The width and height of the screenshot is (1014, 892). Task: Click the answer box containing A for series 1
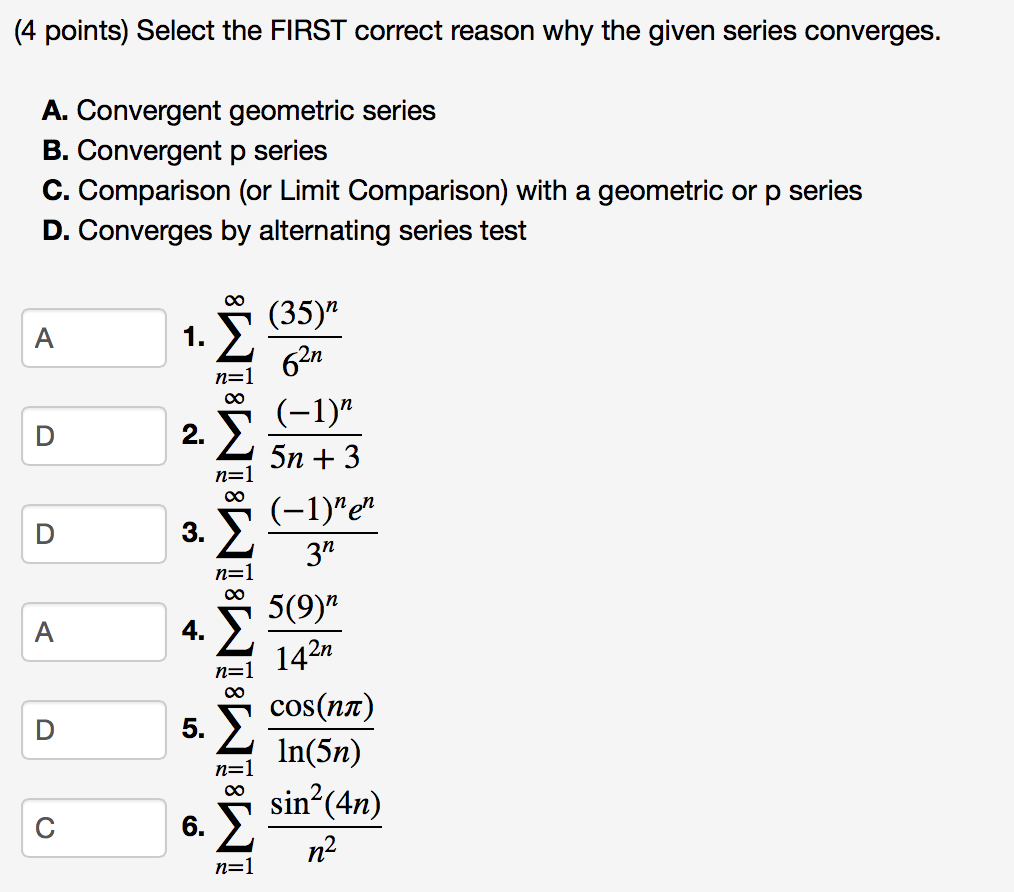tap(93, 338)
